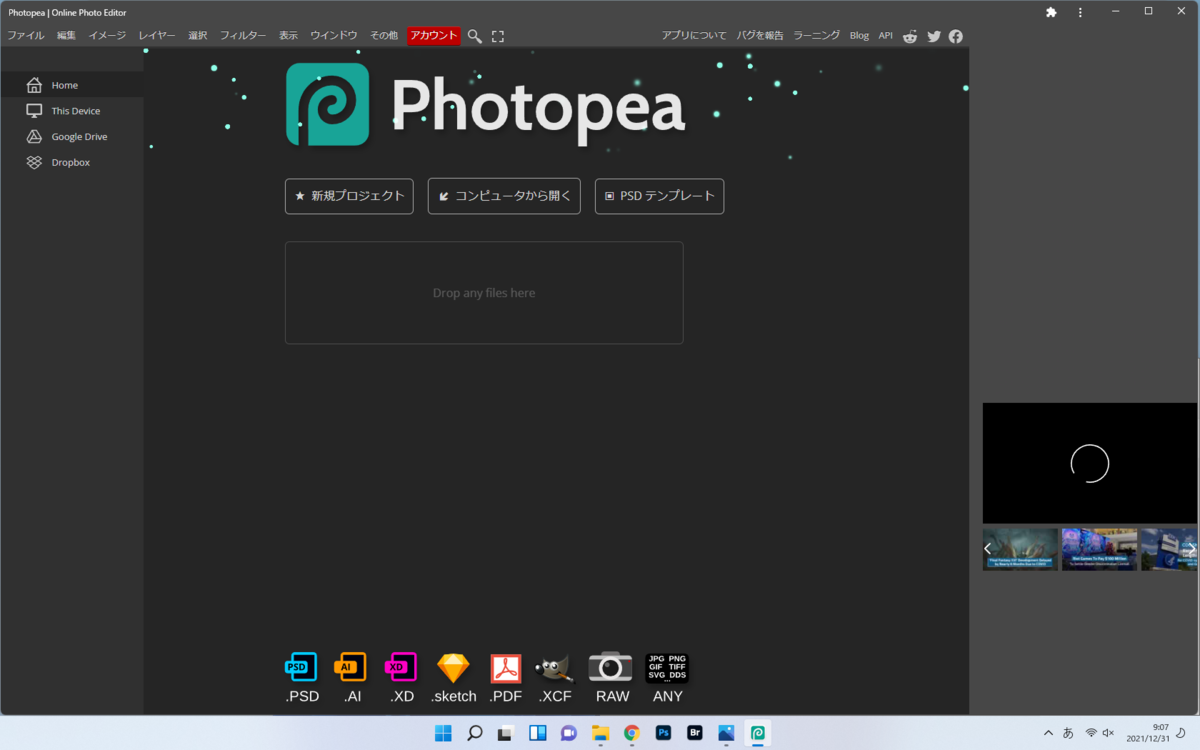The width and height of the screenshot is (1200, 750).
Task: Open the ファイル menu
Action: coord(26,36)
